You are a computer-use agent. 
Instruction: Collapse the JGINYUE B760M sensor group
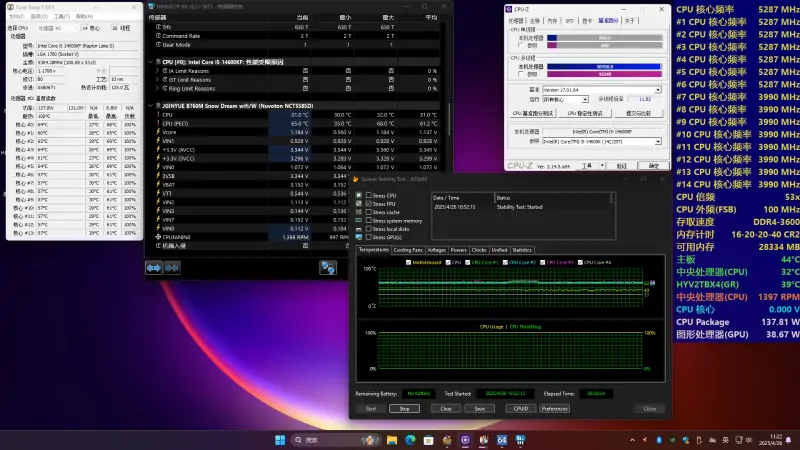click(150, 105)
